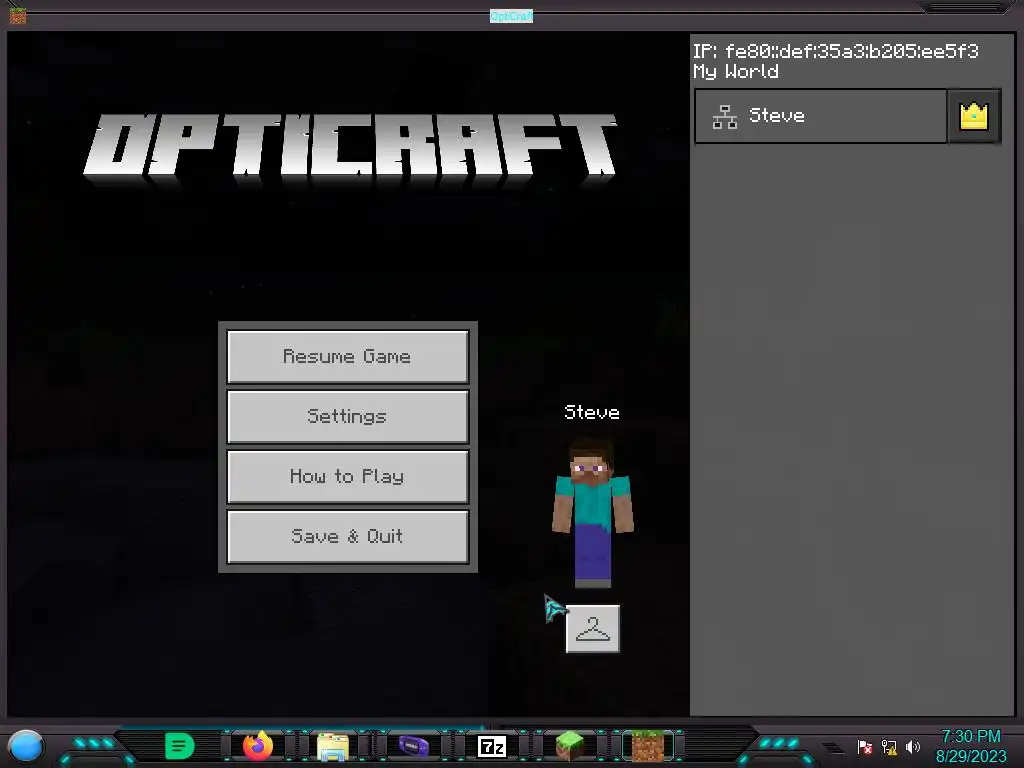Viewport: 1024px width, 768px height.
Task: Click the clock showing 7:30 PM
Action: click(970, 737)
